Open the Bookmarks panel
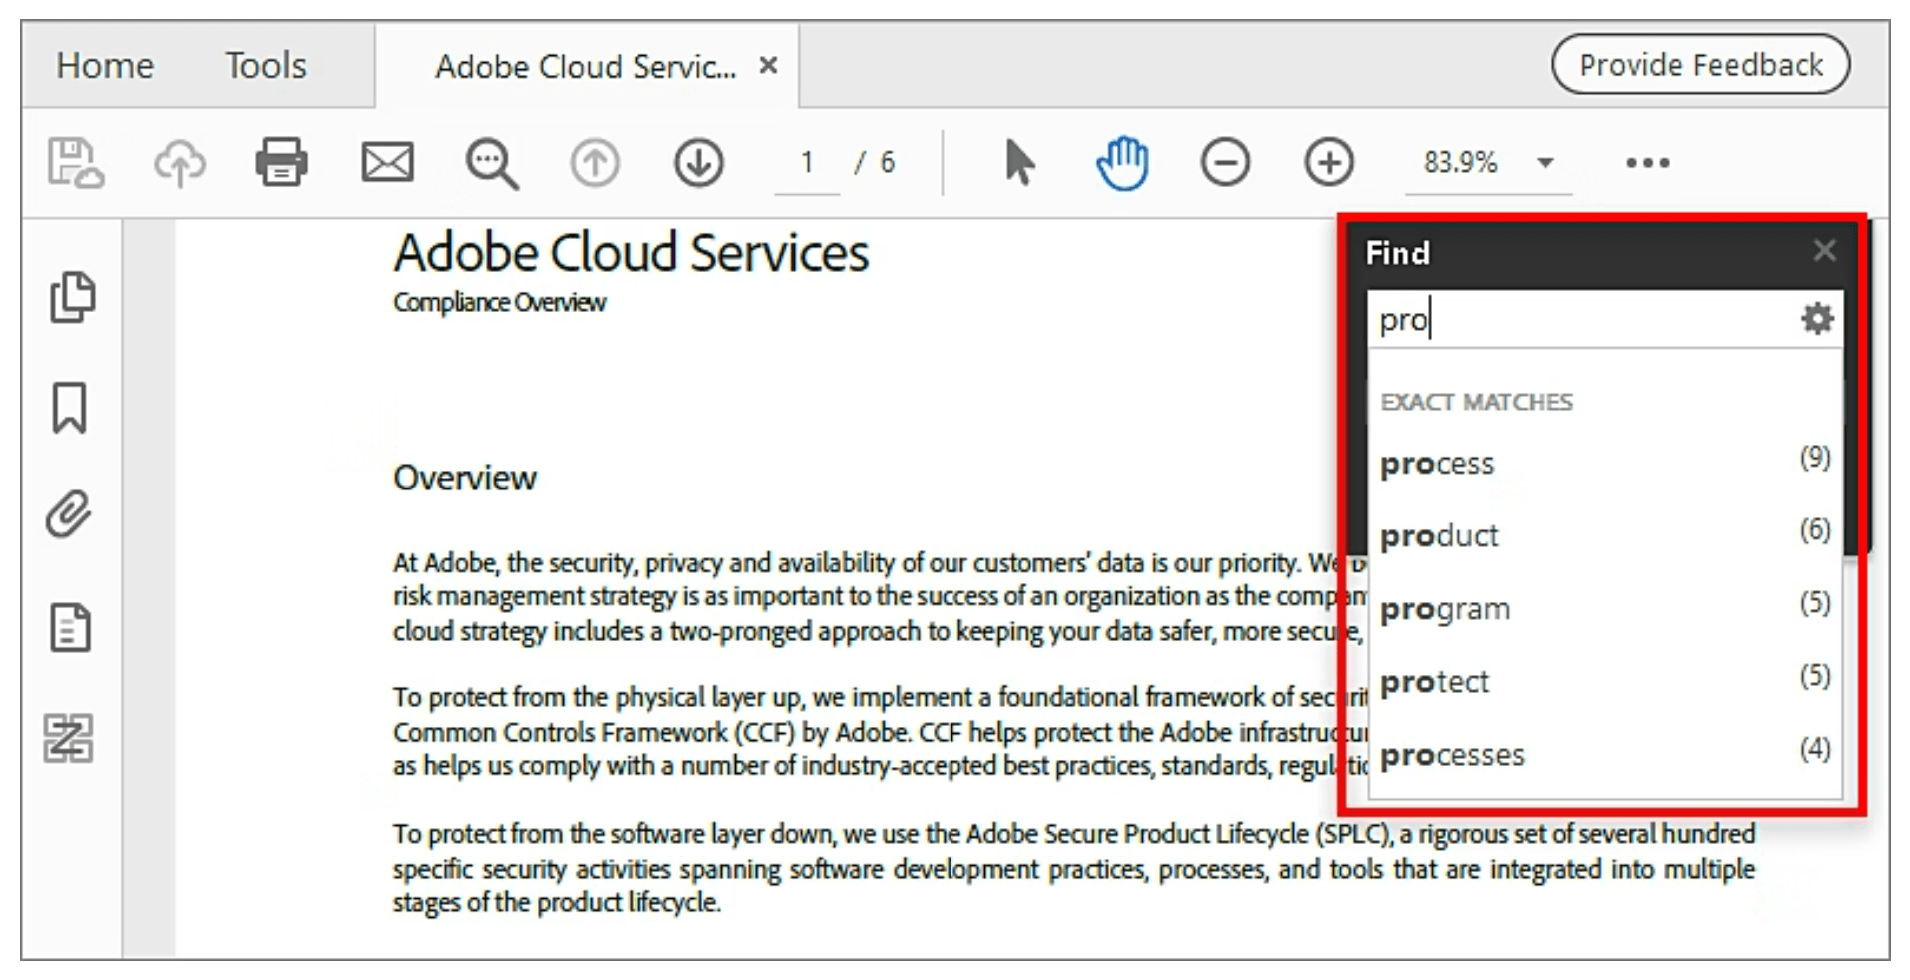Viewport: 1910px width, 980px height. 70,408
